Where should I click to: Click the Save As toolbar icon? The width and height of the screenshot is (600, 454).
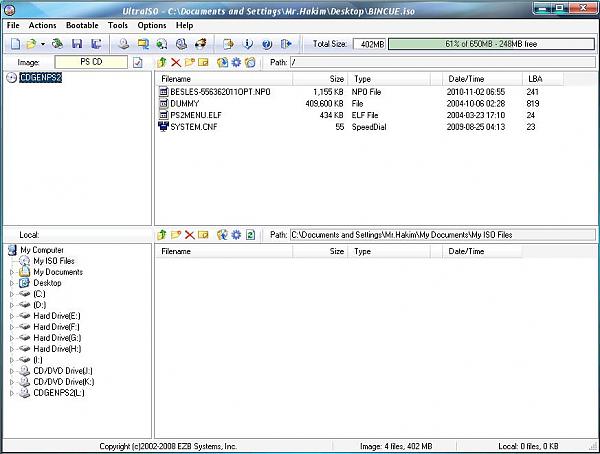point(96,44)
